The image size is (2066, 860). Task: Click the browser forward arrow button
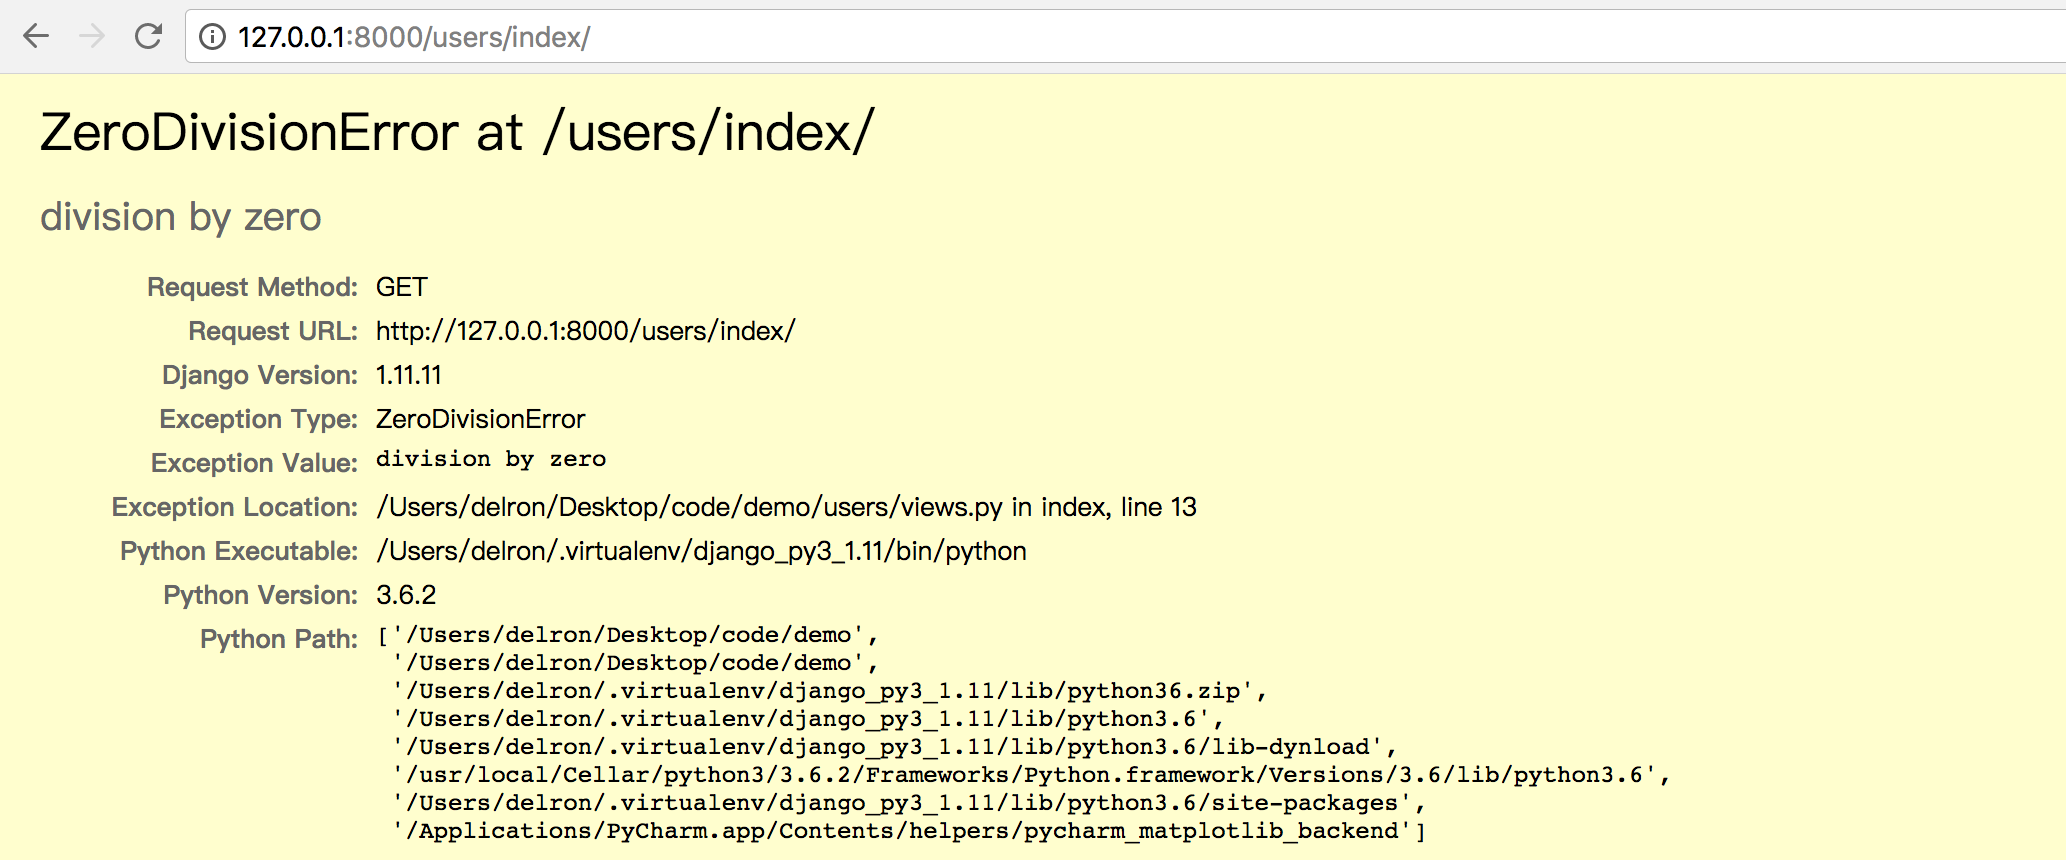(92, 37)
